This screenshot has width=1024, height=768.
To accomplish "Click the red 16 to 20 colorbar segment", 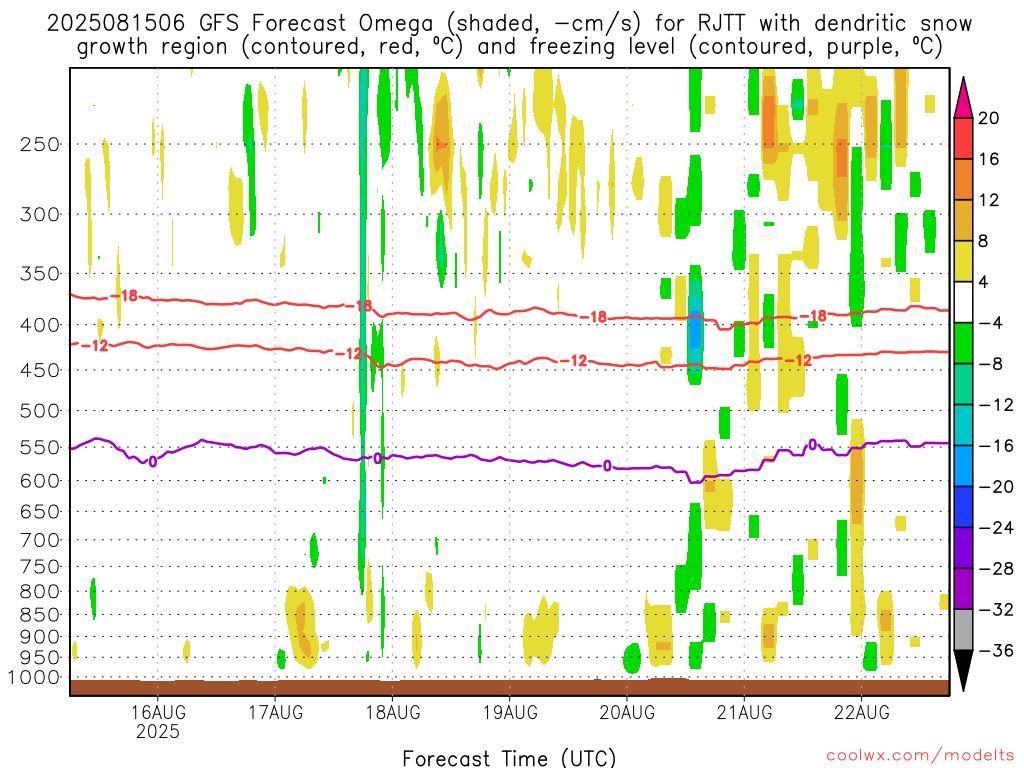I will pyautogui.click(x=963, y=138).
